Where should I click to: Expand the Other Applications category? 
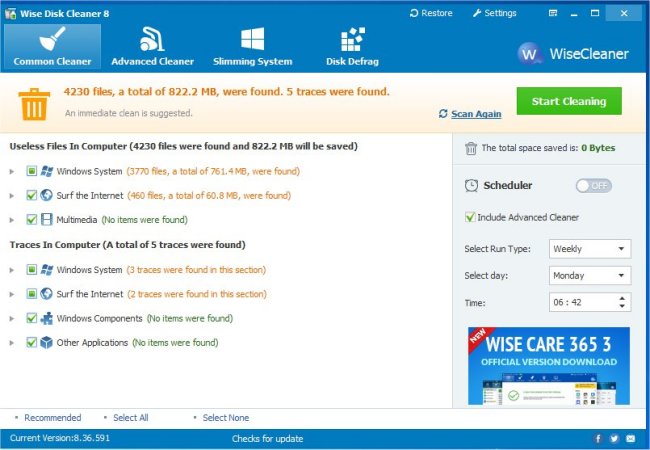click(x=12, y=343)
